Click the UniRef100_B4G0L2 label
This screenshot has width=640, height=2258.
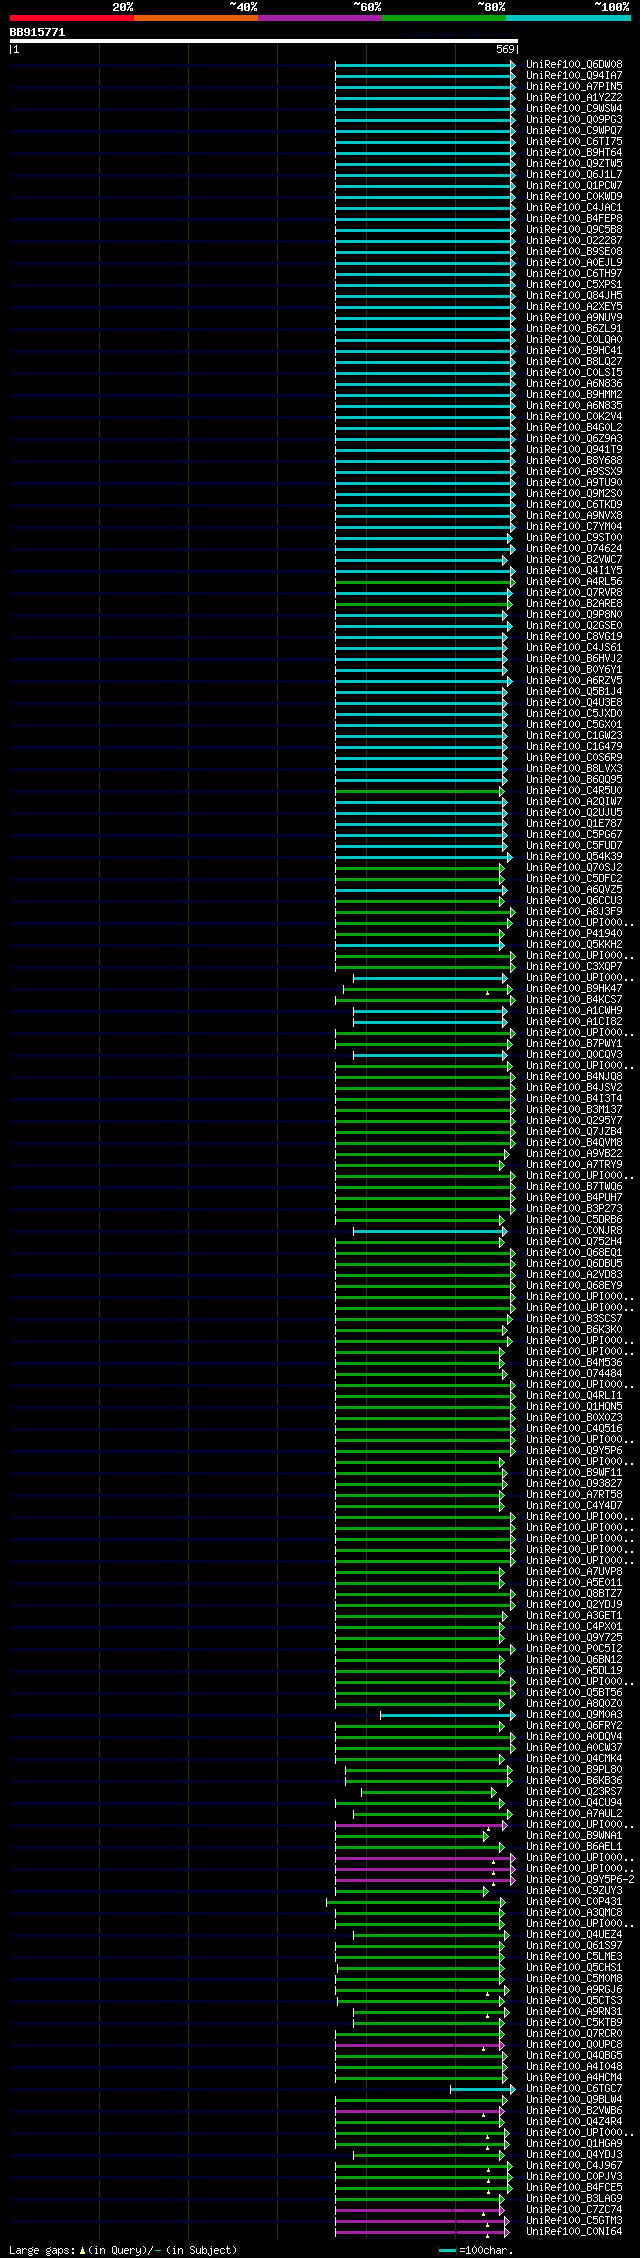pyautogui.click(x=574, y=427)
